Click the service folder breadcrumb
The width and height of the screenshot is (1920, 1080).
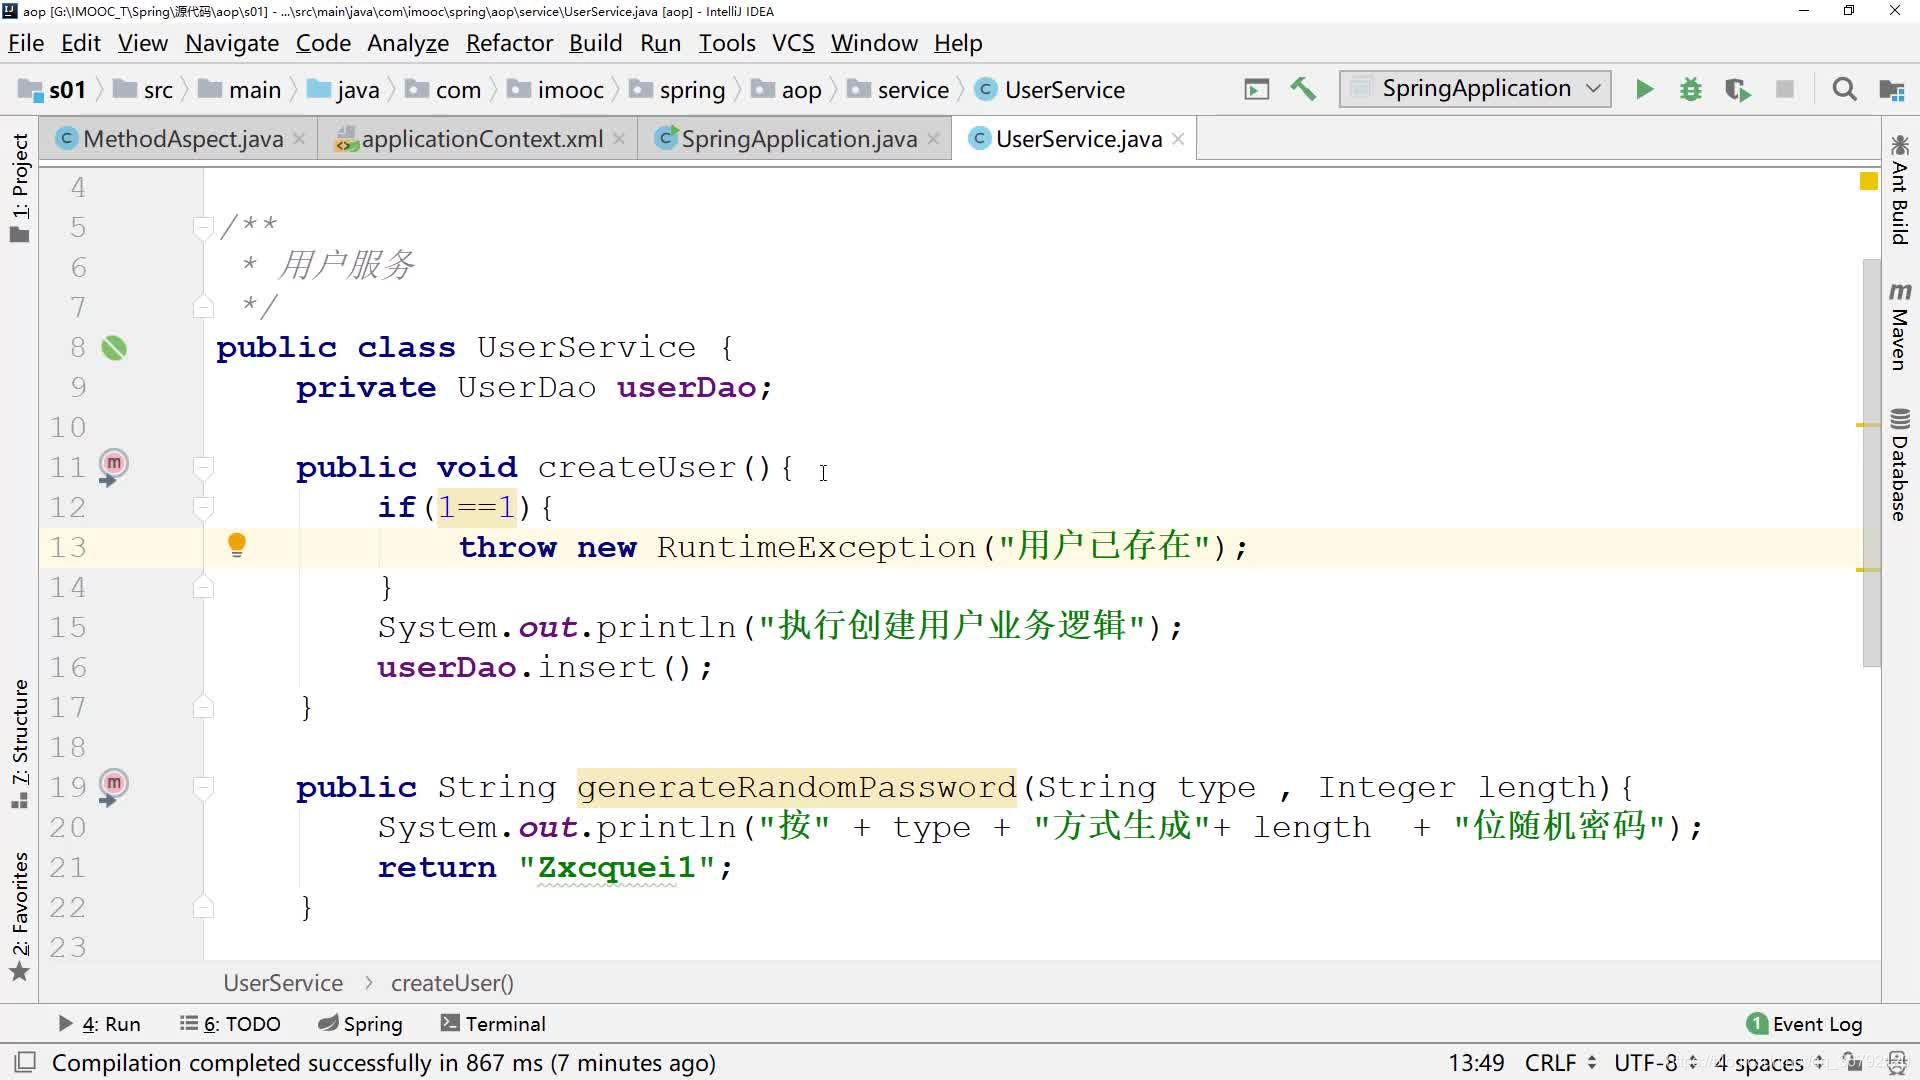click(x=898, y=90)
